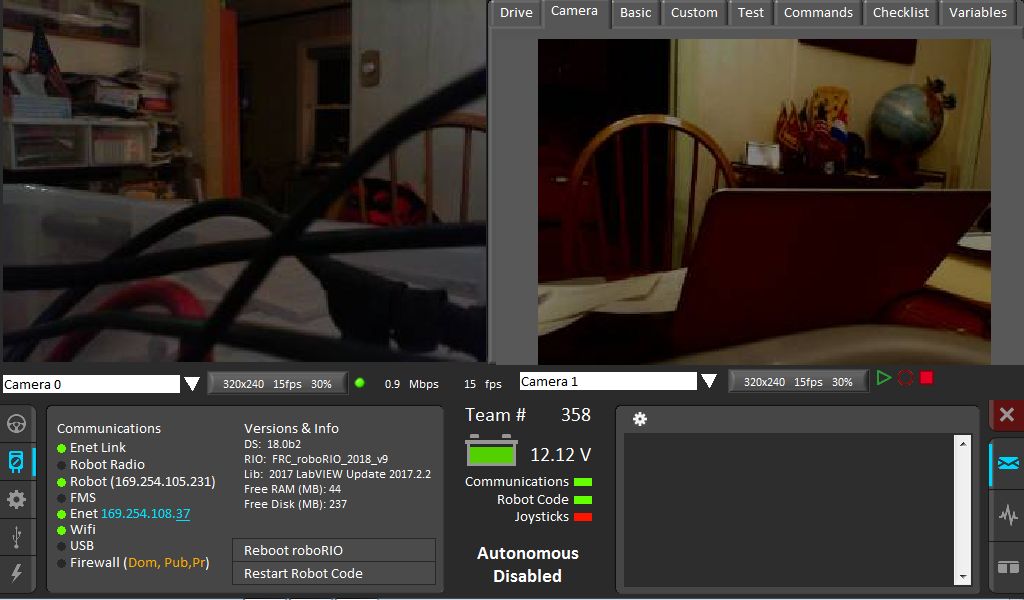Click the FMS status indicator
The height and width of the screenshot is (600, 1024).
61,498
